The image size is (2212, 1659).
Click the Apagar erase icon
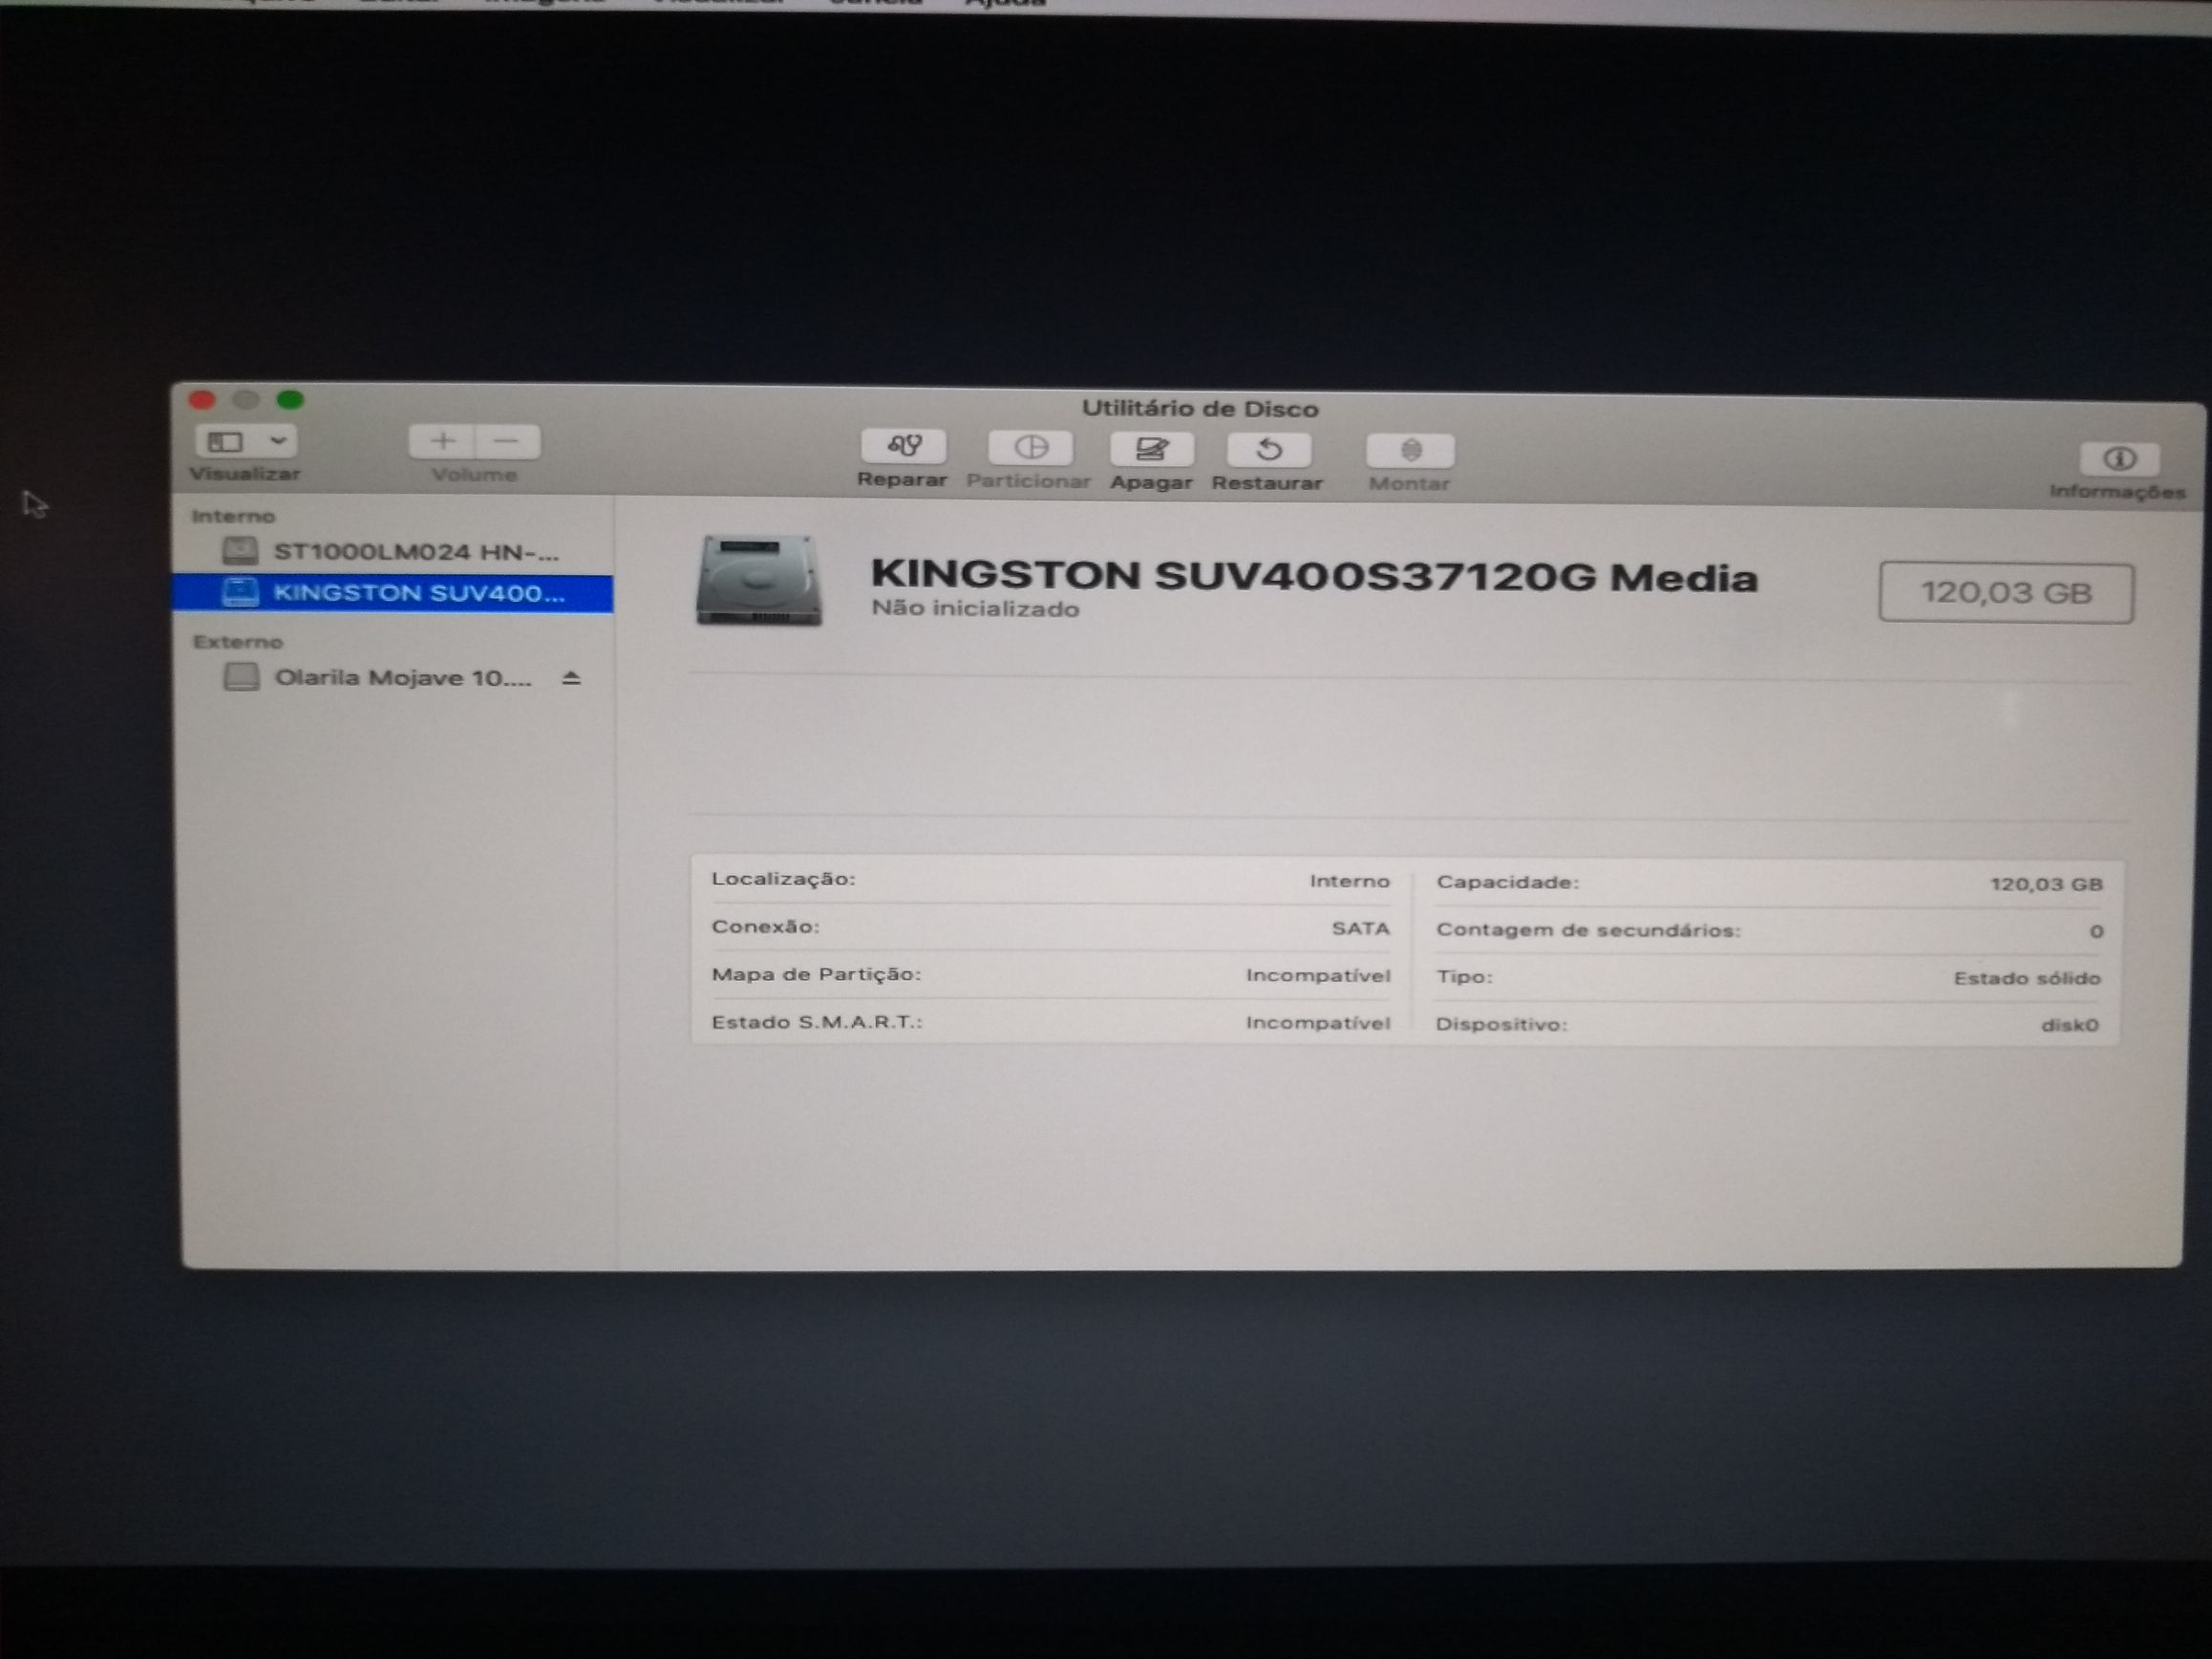point(1151,450)
